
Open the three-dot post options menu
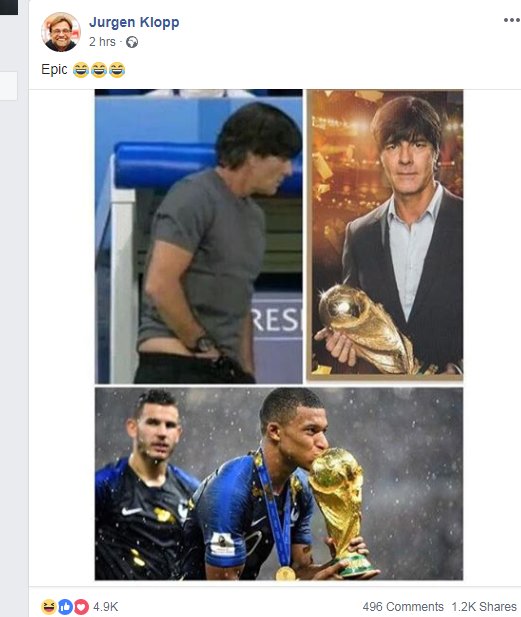pos(512,20)
